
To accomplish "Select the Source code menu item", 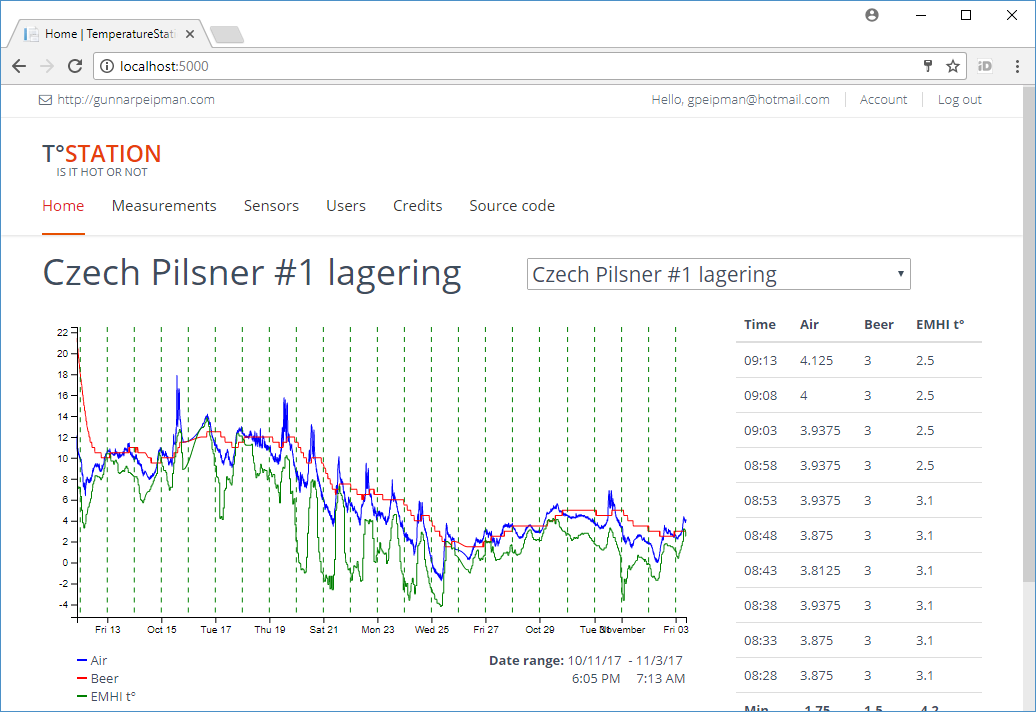I will (x=512, y=206).
